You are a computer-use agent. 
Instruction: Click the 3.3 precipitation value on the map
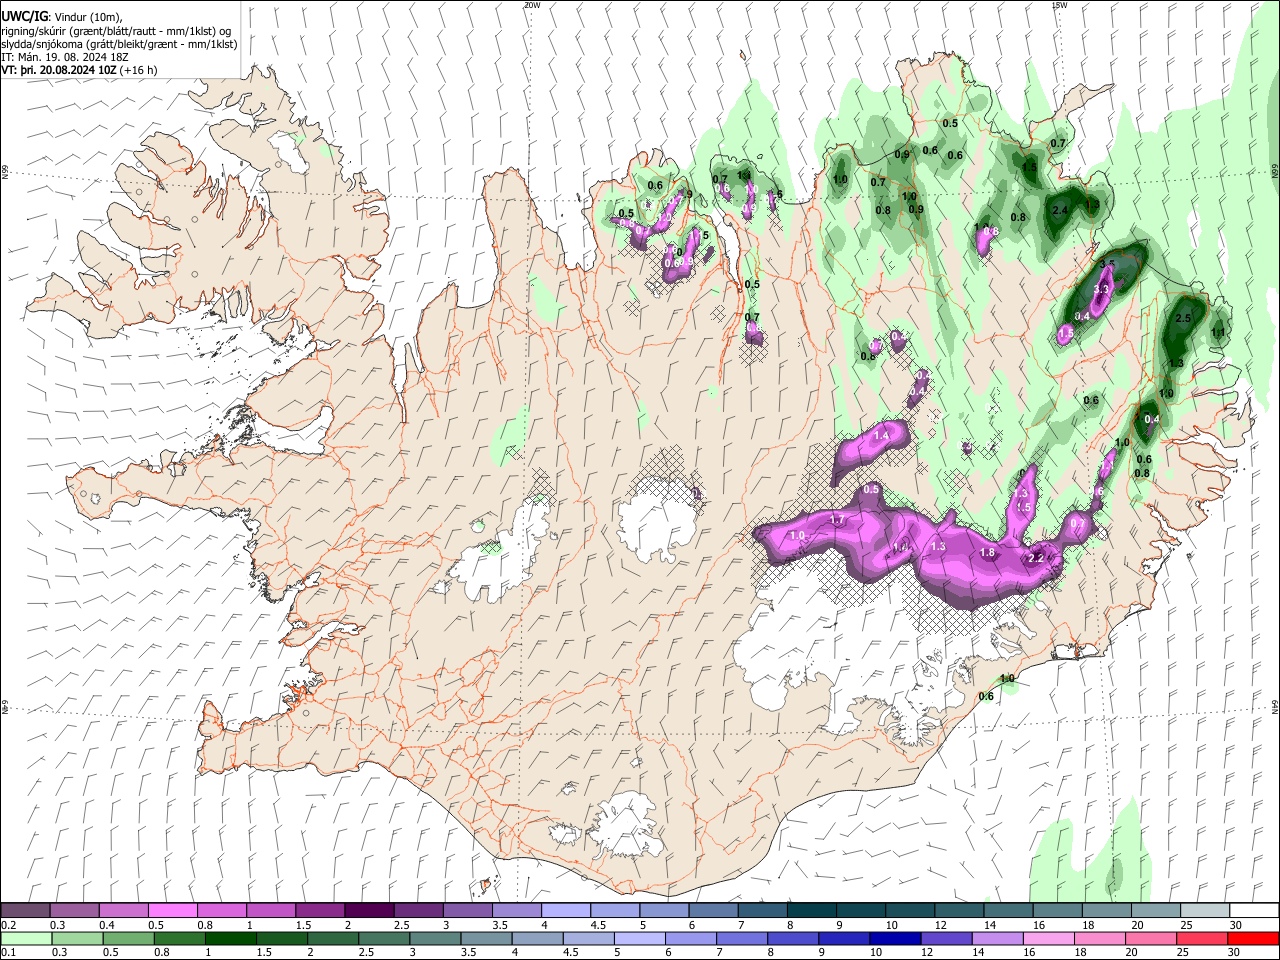(x=1102, y=290)
